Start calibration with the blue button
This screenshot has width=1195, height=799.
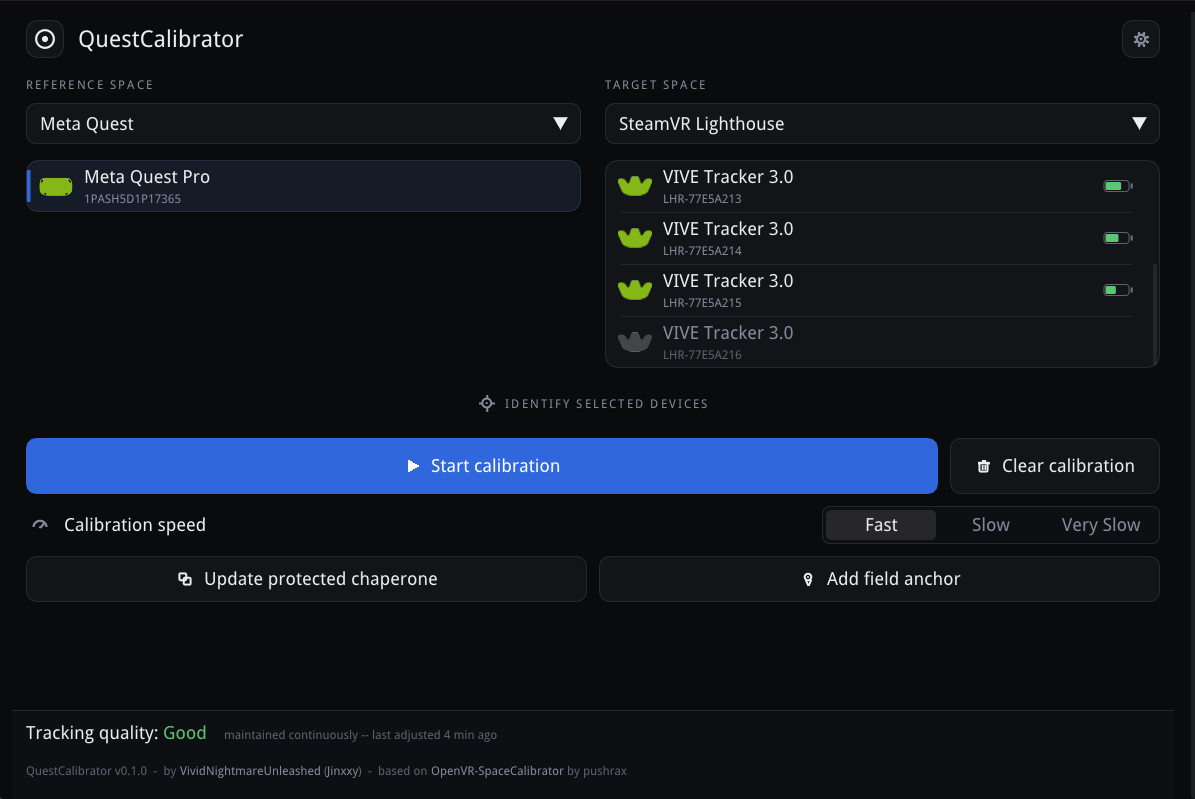click(x=482, y=466)
